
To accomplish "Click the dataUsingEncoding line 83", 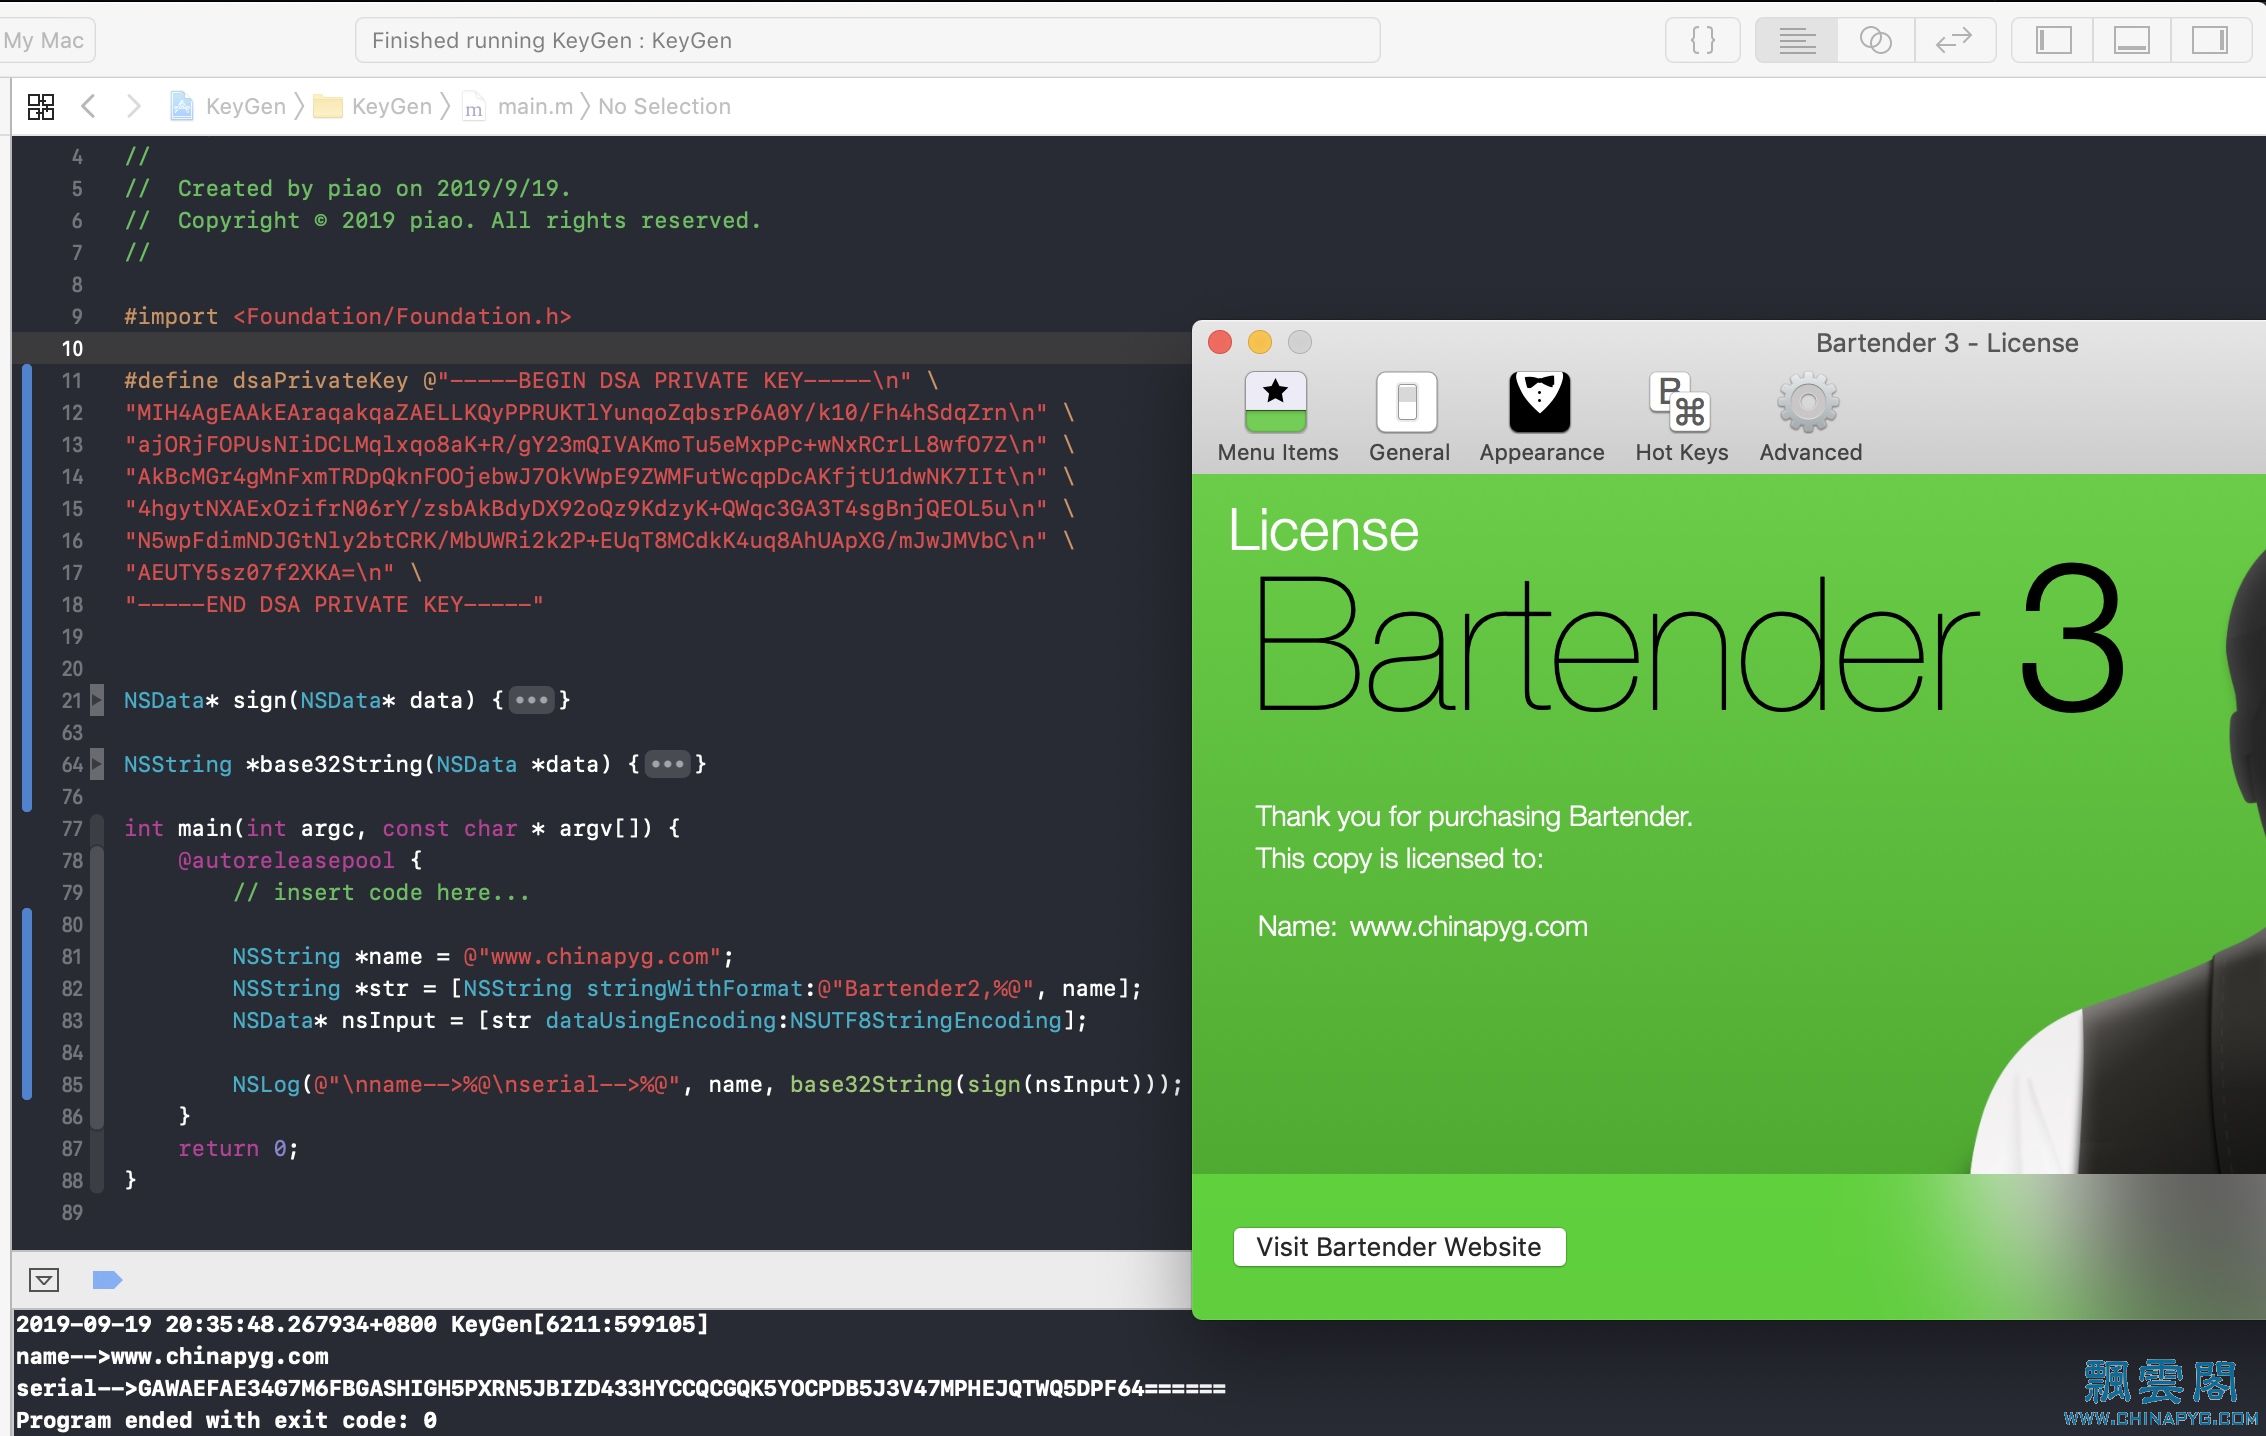I will pos(660,1020).
